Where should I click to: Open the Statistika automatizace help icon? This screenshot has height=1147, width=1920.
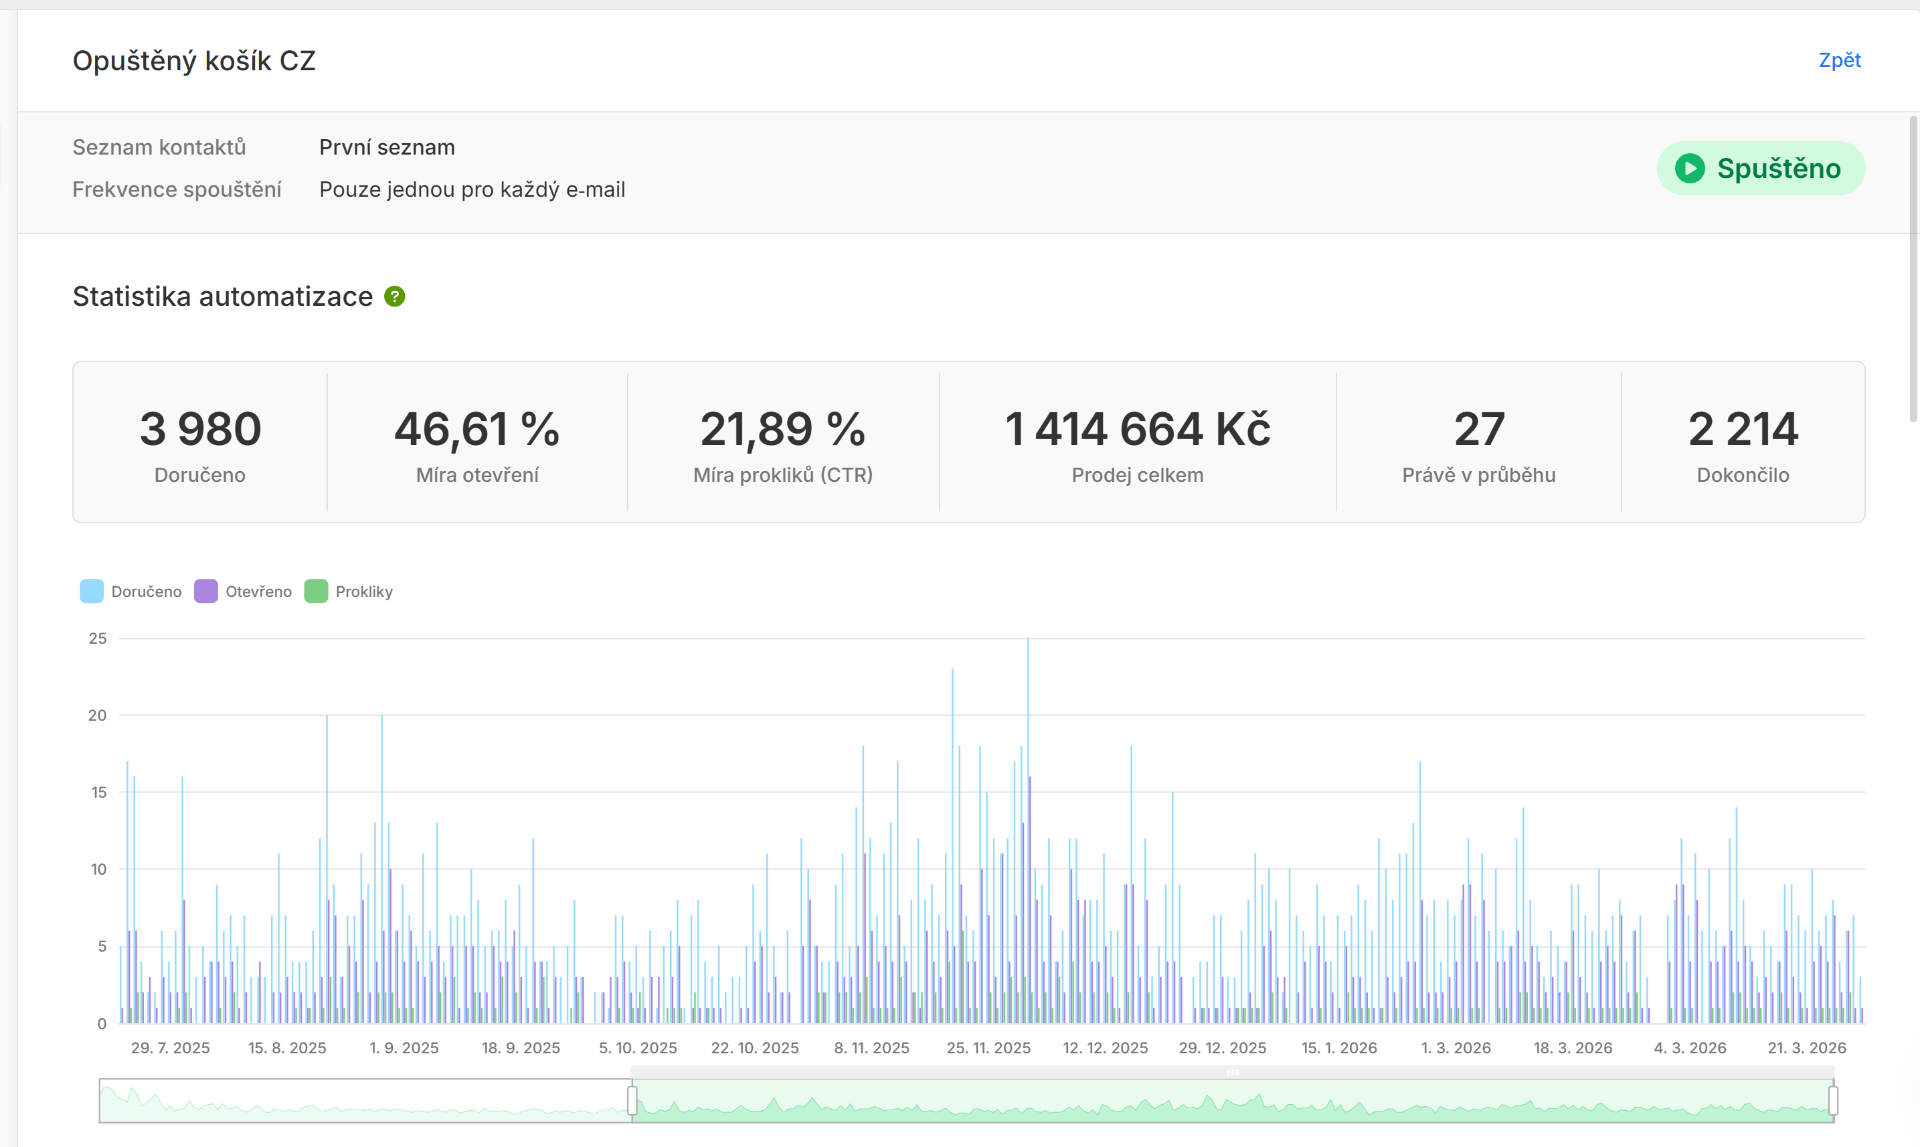click(395, 297)
